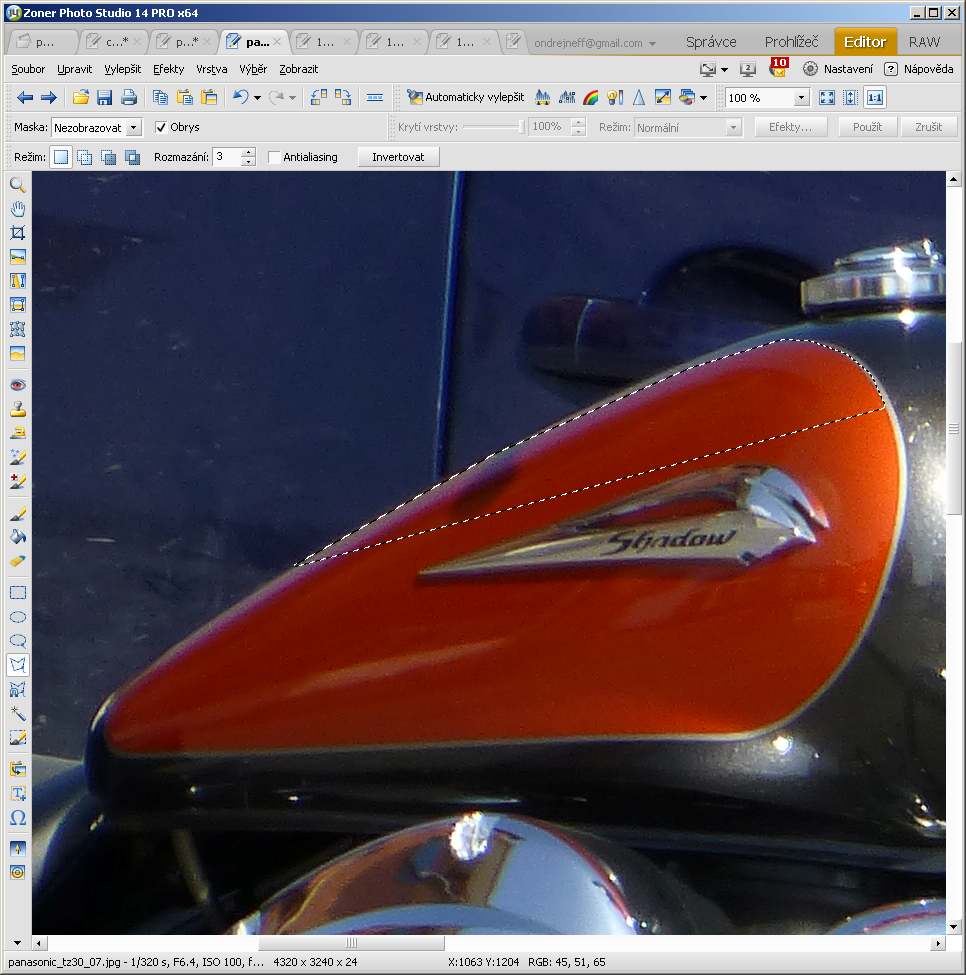Image resolution: width=966 pixels, height=975 pixels.
Task: Uncheck the Obrys checkbox
Action: pyautogui.click(x=161, y=128)
